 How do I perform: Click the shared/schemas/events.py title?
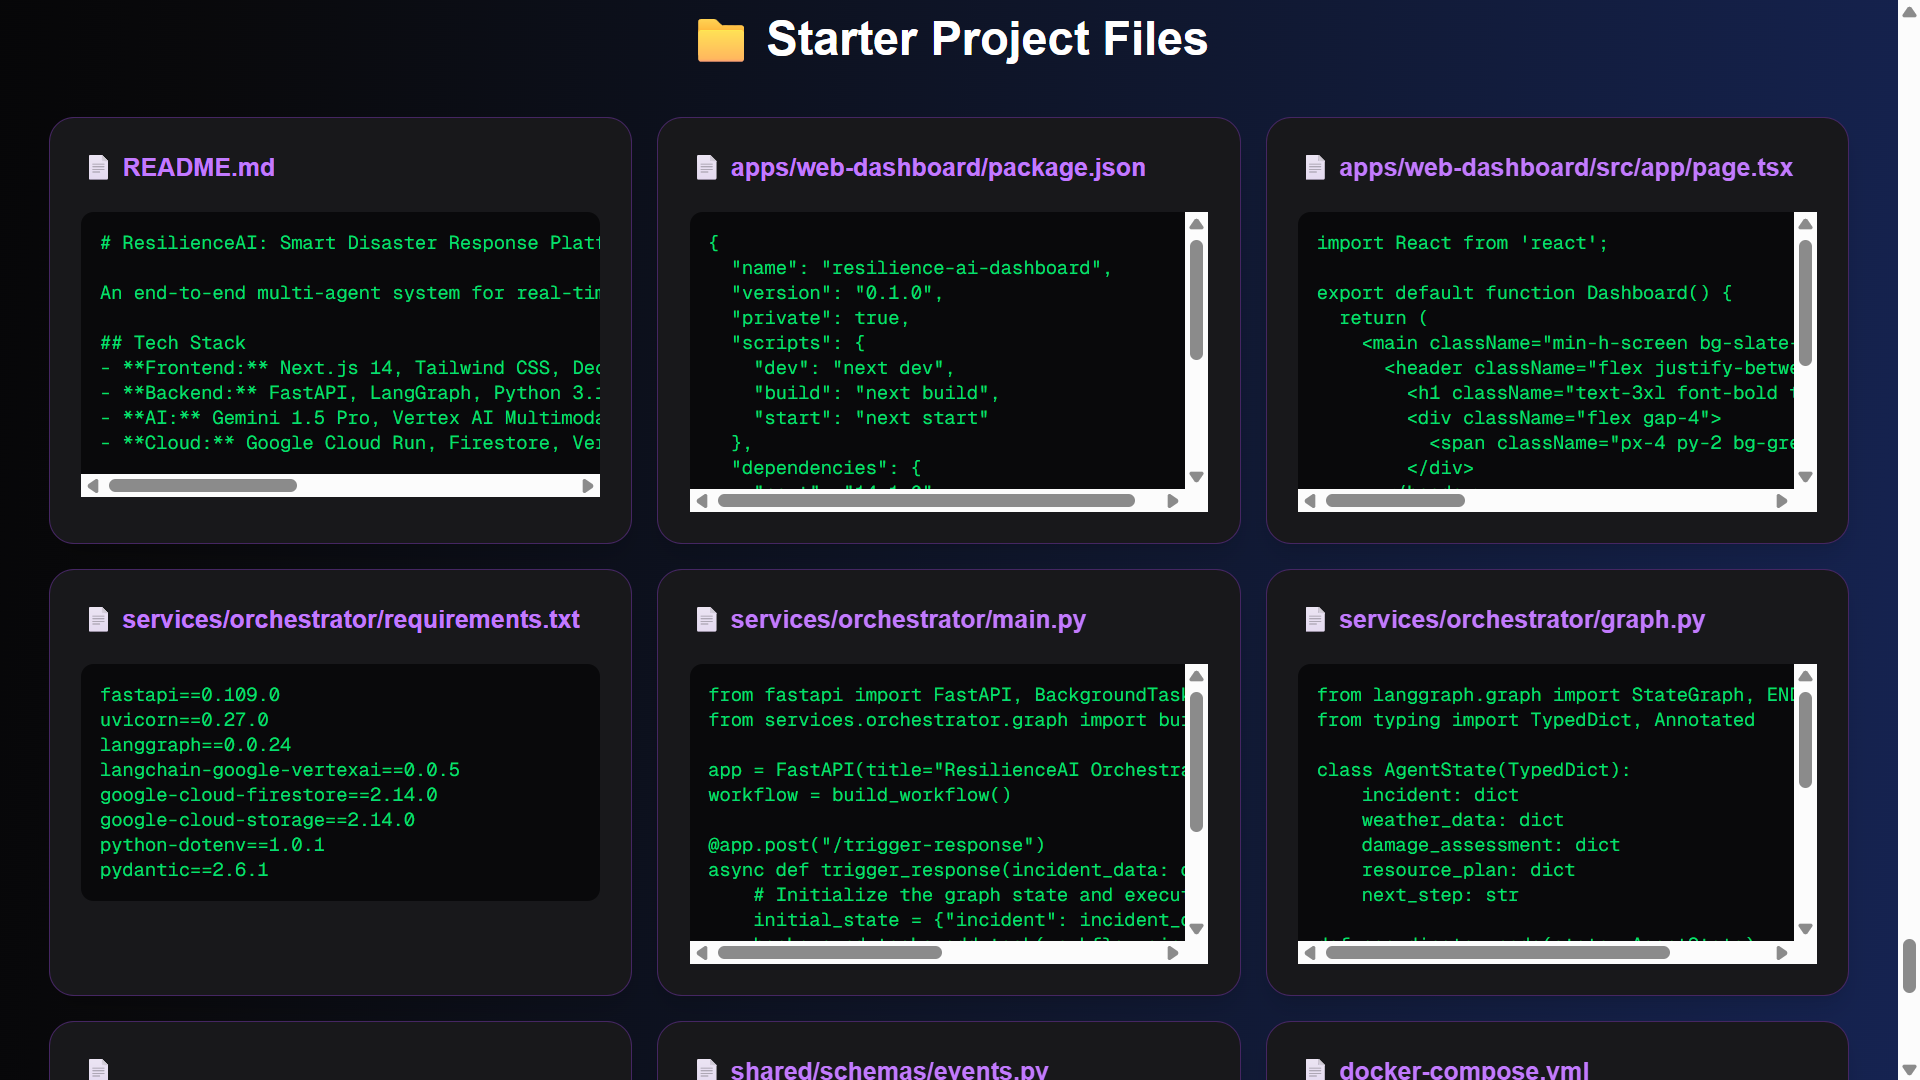[x=889, y=1069]
